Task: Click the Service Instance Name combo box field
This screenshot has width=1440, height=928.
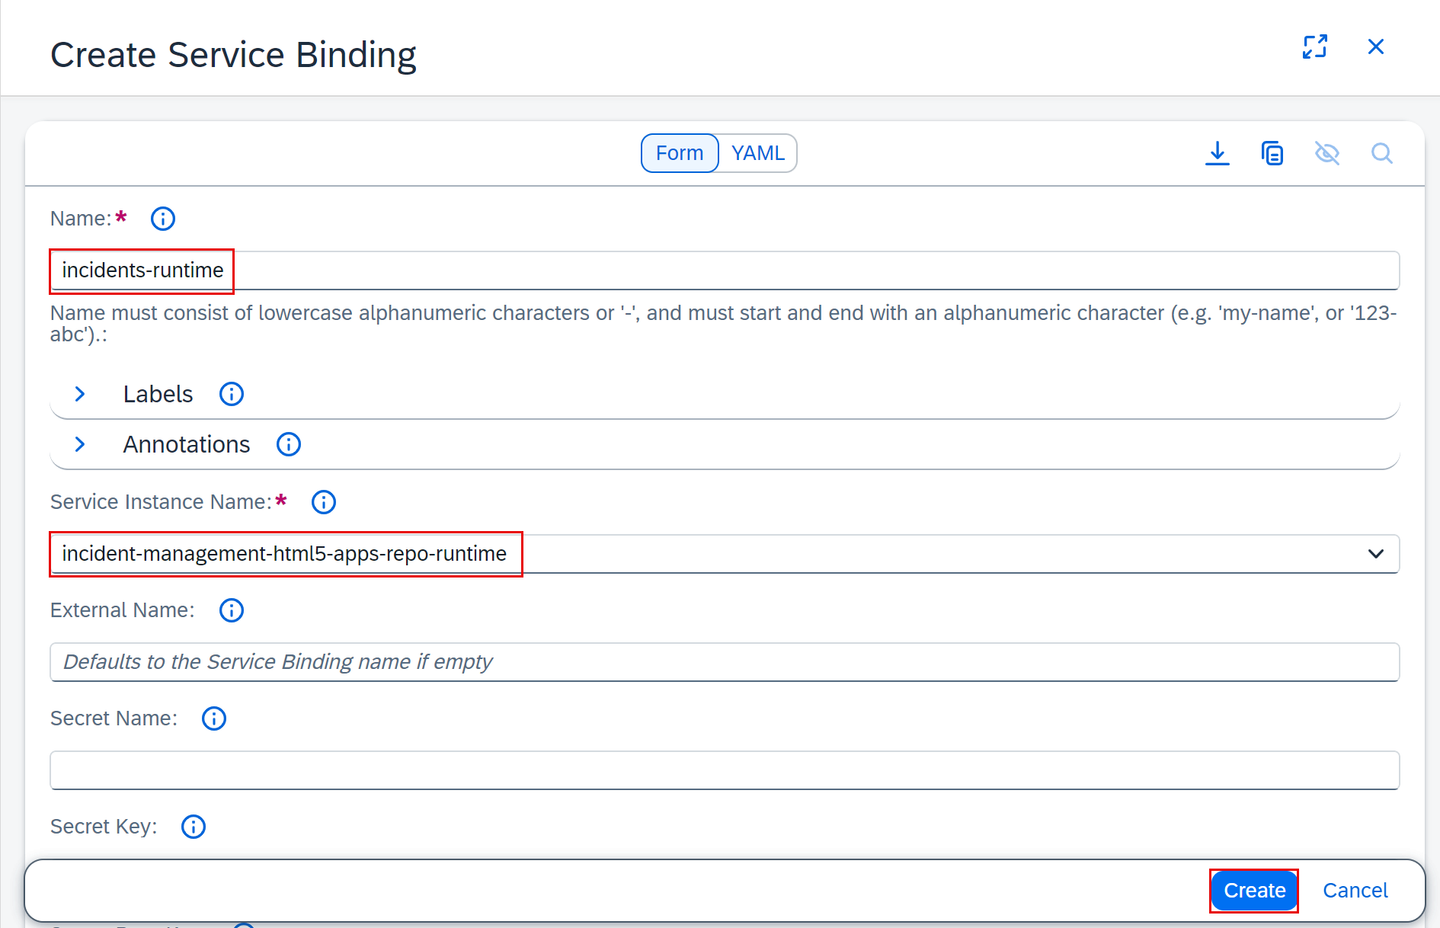Action: pos(724,554)
